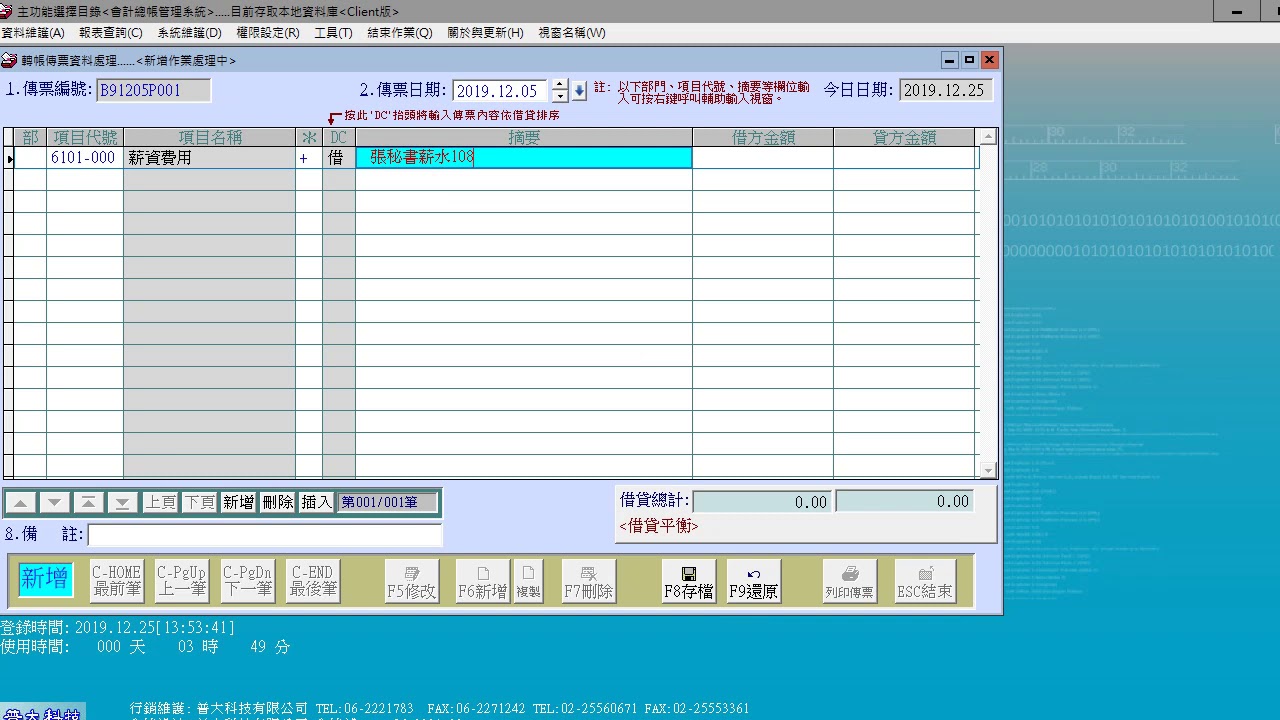Click the 部 column header
This screenshot has width=1280, height=720.
click(x=30, y=138)
